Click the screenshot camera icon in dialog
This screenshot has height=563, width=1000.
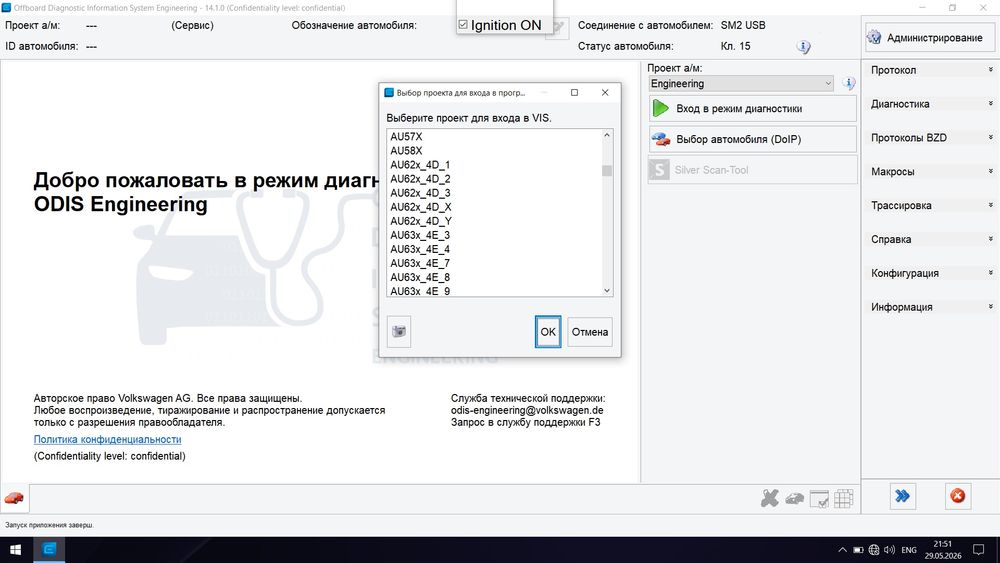click(399, 332)
